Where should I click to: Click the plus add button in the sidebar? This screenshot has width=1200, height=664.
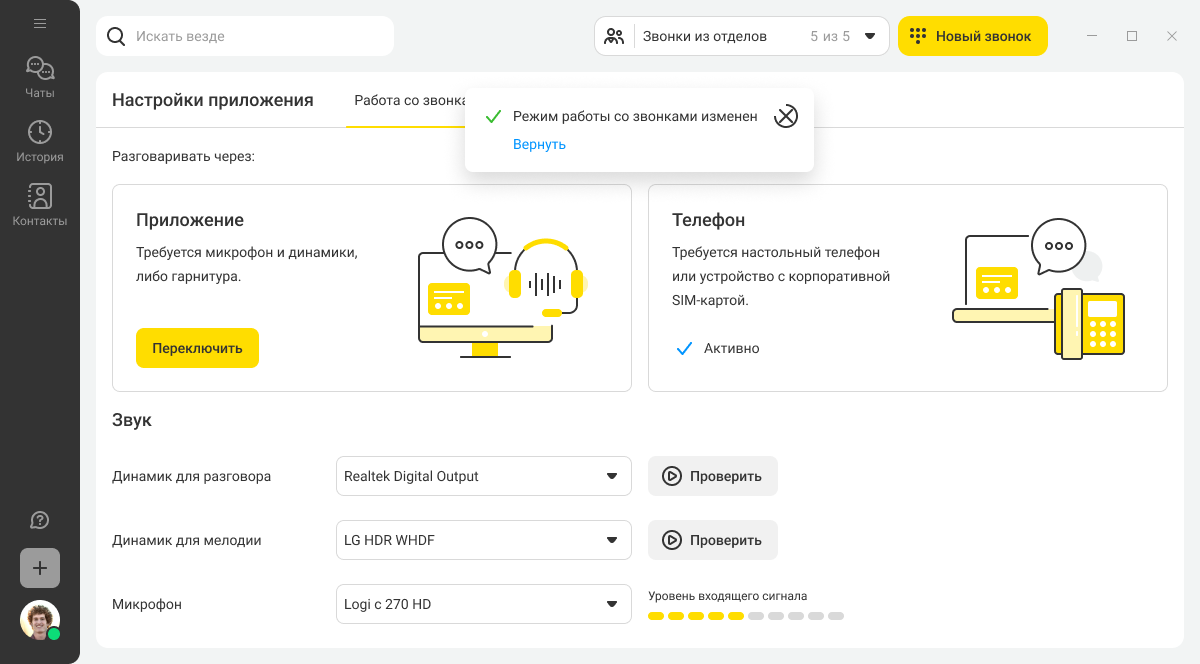click(40, 568)
